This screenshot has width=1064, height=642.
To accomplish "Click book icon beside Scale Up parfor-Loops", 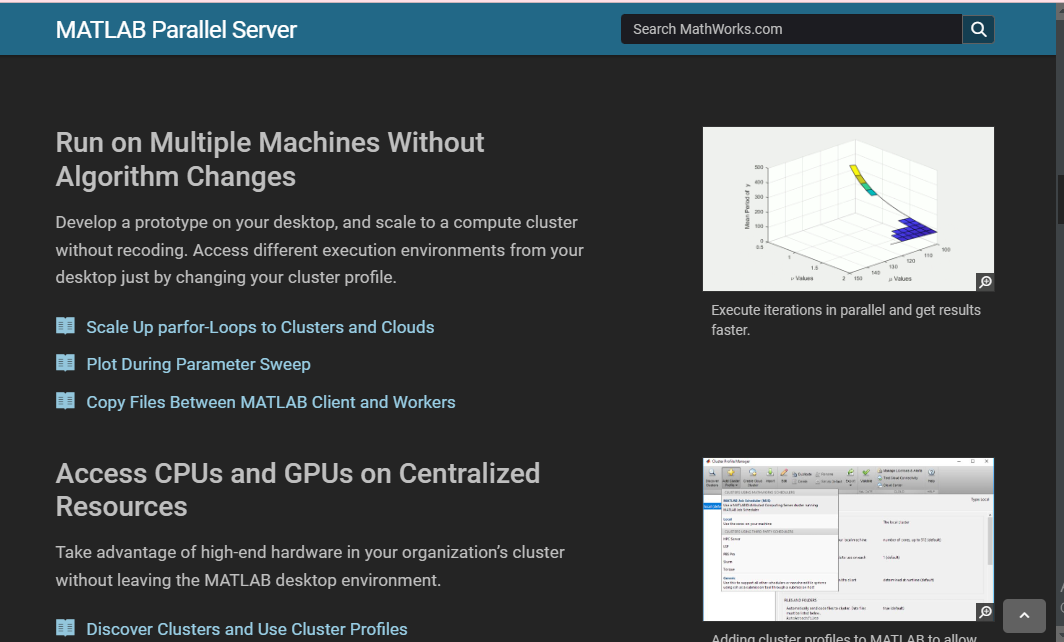I will coord(65,326).
